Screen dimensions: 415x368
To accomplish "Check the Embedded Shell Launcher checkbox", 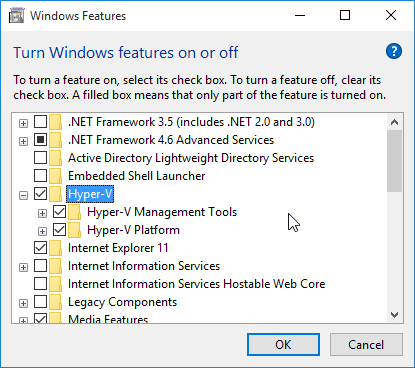I will (x=40, y=176).
